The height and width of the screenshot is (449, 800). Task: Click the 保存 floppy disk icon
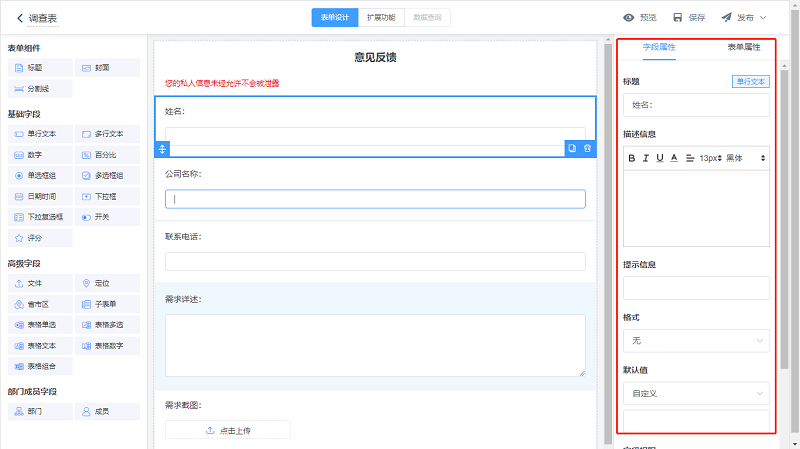click(678, 18)
